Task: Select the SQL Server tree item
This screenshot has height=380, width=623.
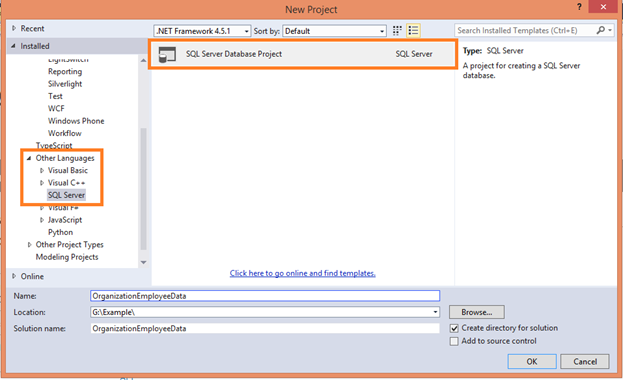Action: (x=66, y=195)
